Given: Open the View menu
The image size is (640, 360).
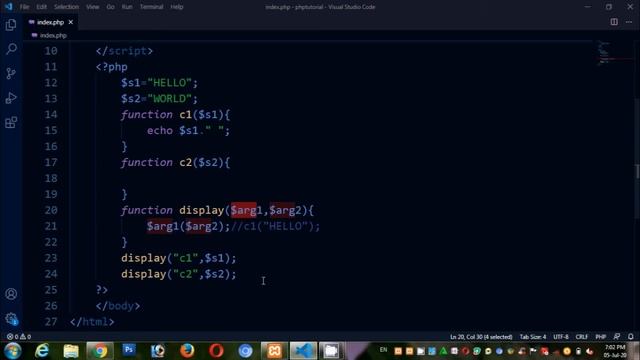Looking at the screenshot, I should click(93, 7).
